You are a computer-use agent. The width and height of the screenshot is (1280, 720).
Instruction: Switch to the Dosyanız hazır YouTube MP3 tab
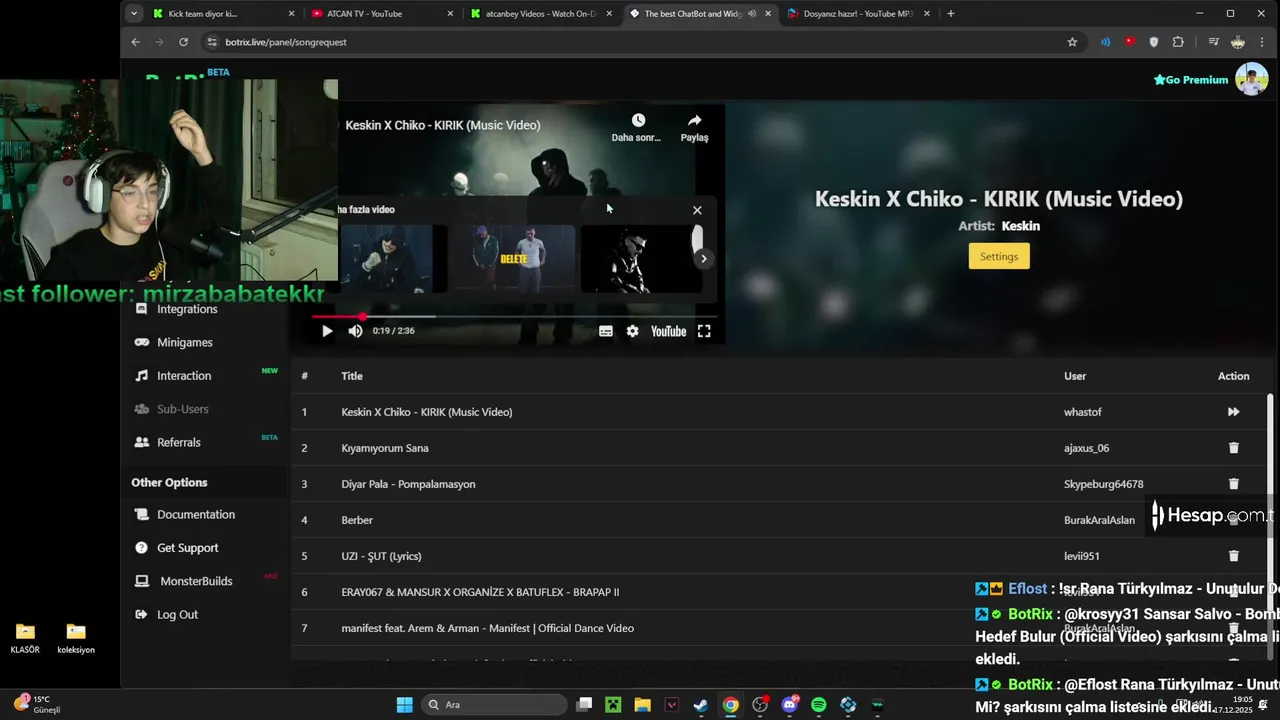tap(858, 14)
